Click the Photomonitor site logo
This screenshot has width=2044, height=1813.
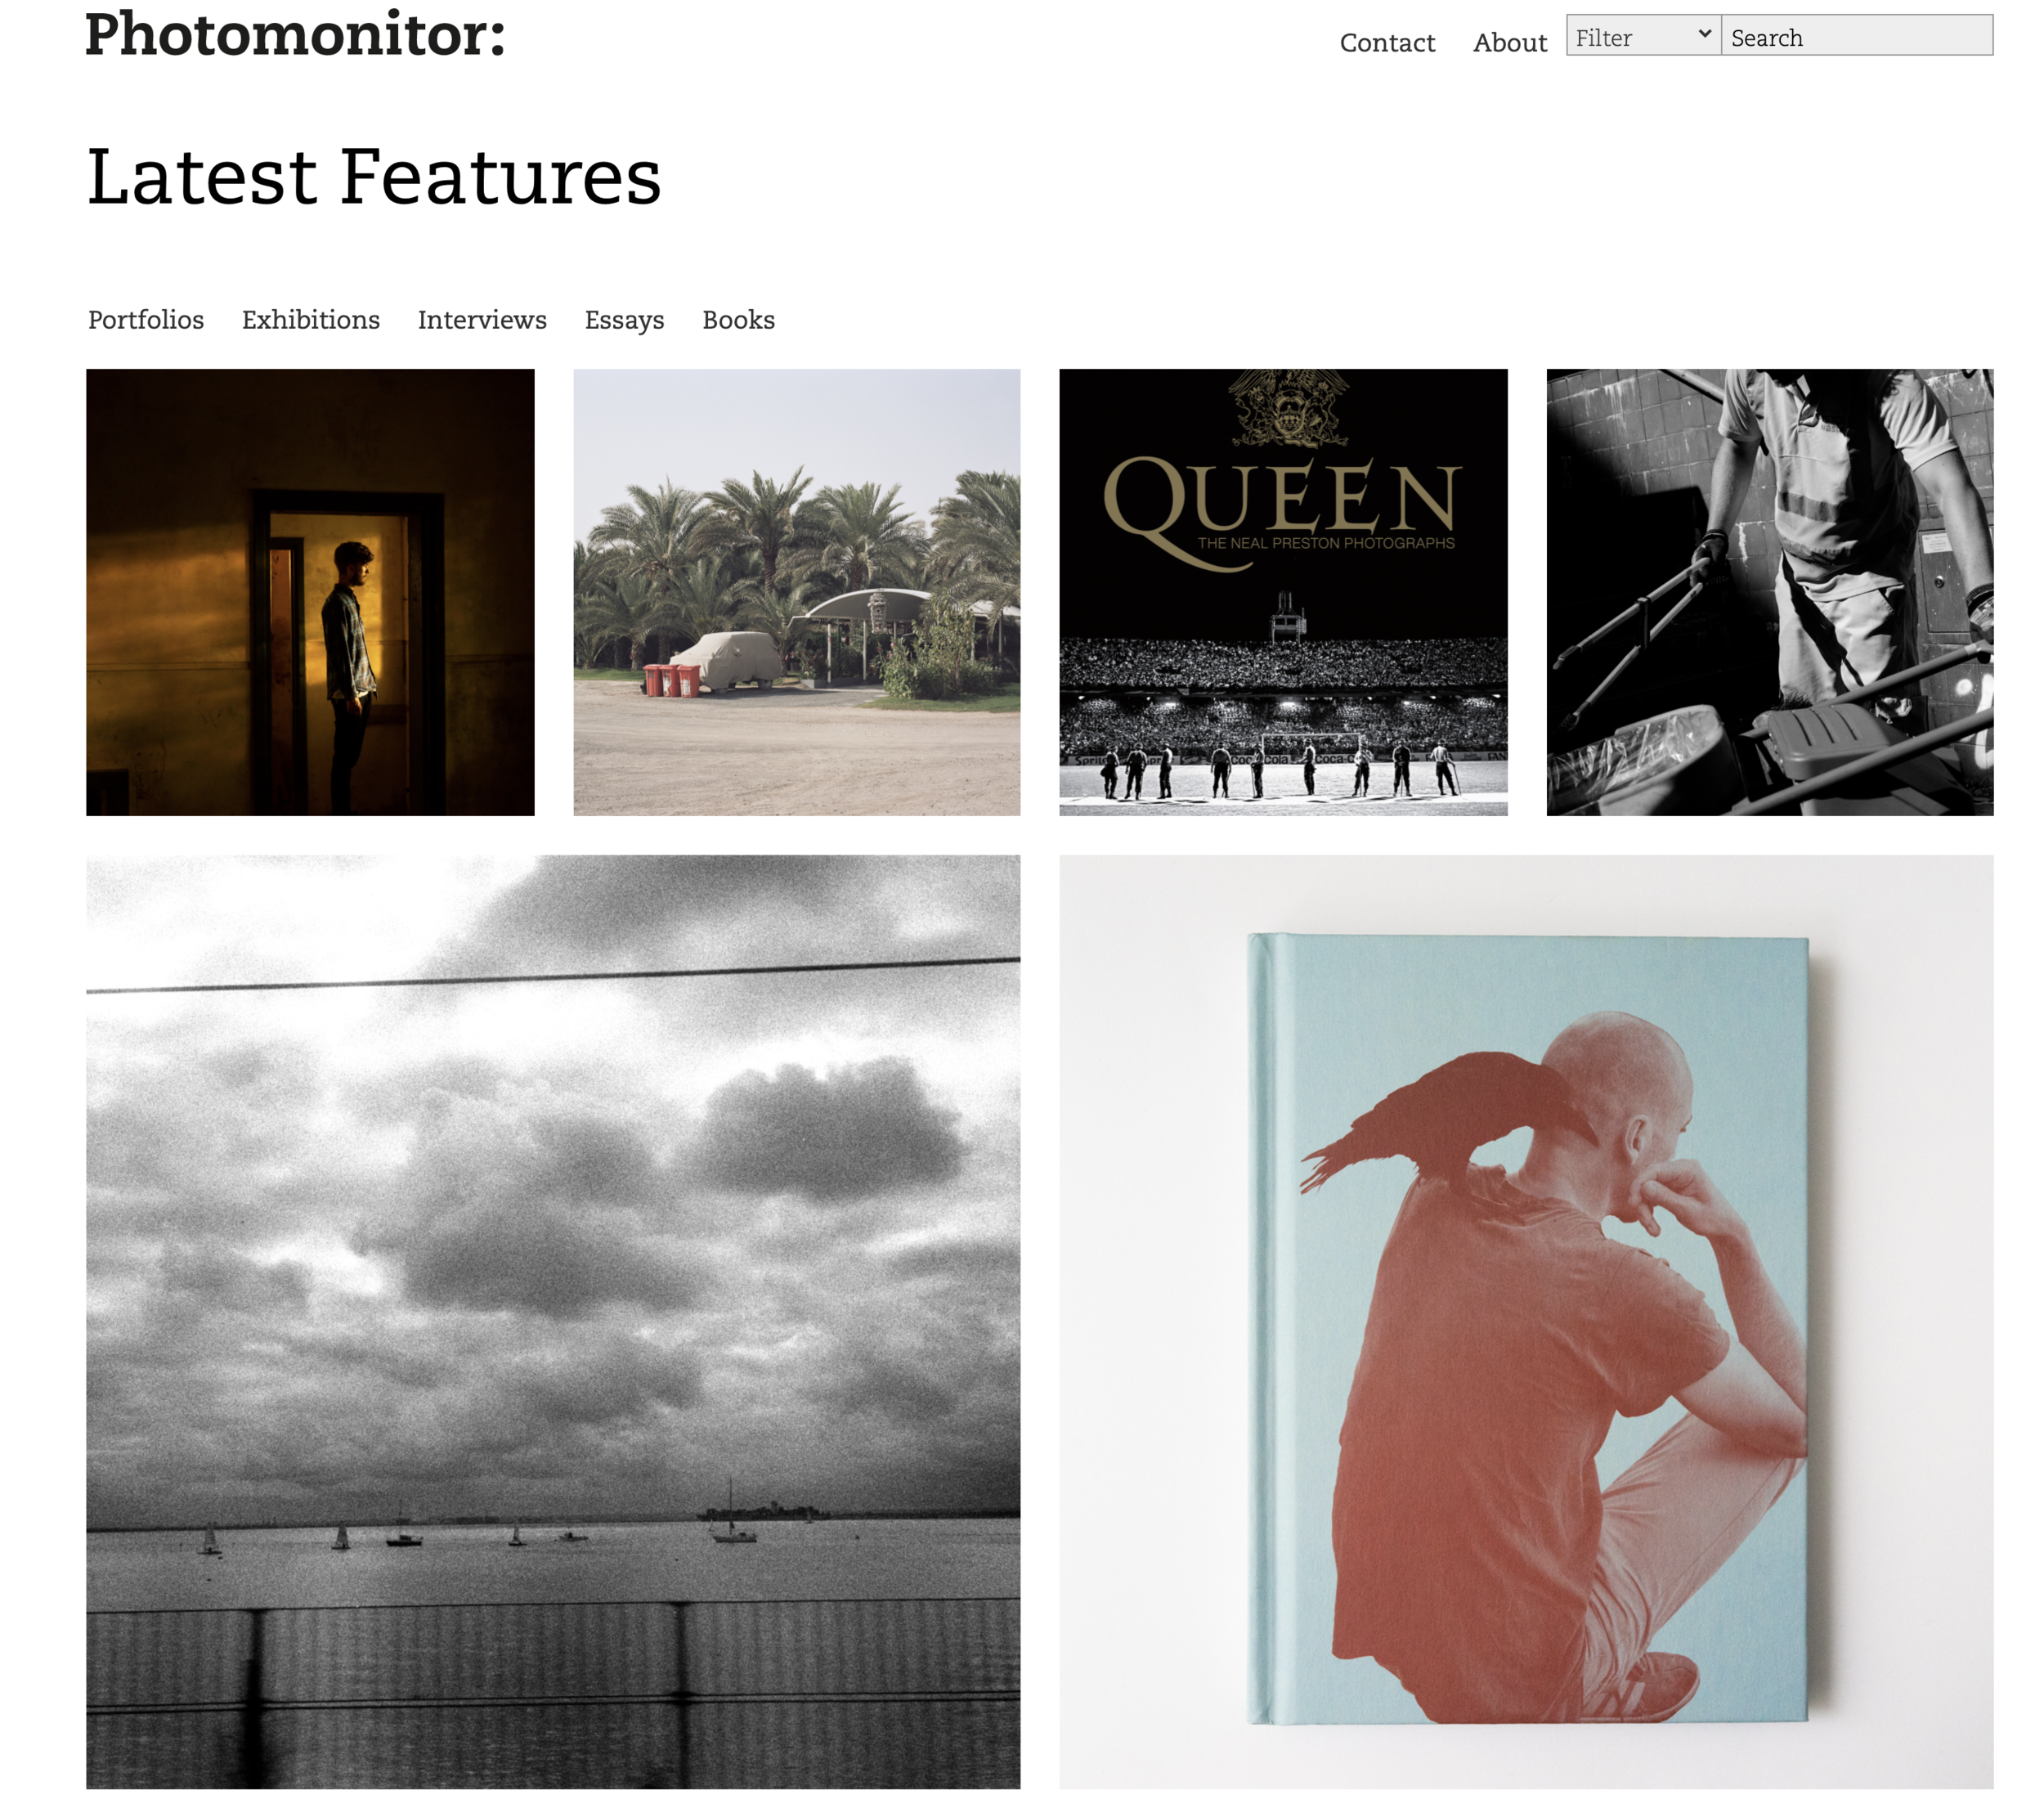pyautogui.click(x=295, y=34)
